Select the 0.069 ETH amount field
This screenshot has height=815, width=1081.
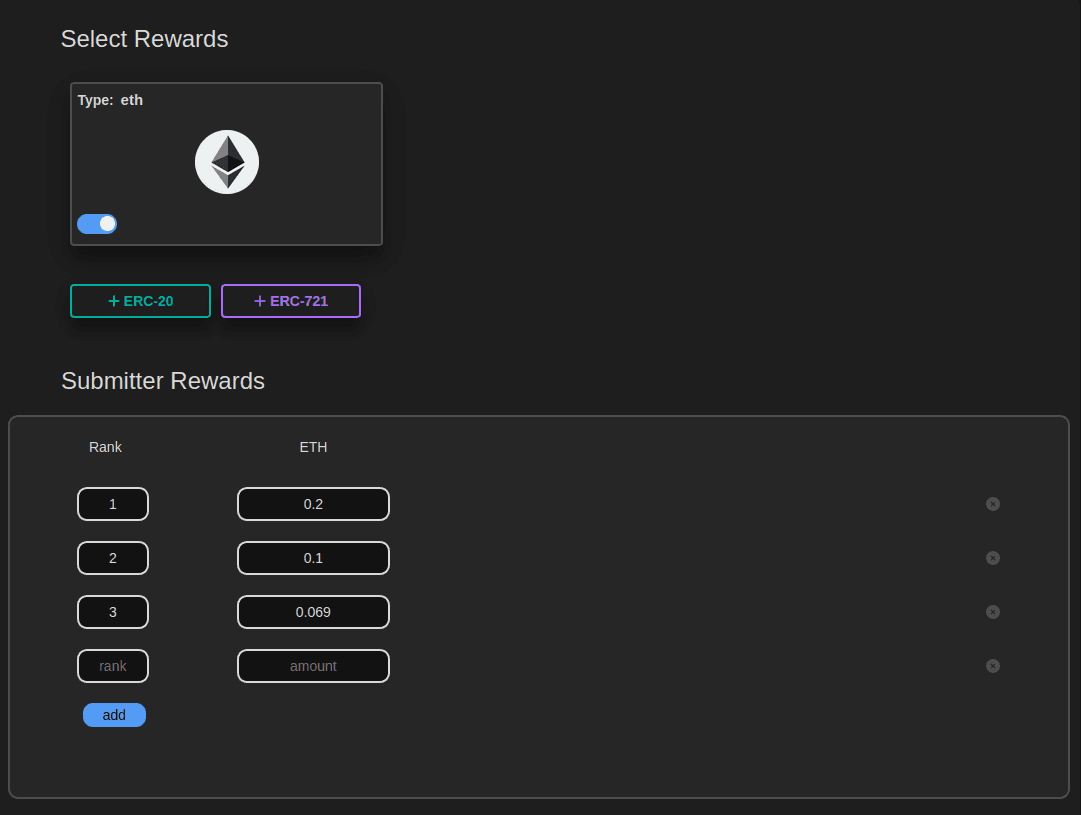(x=313, y=612)
